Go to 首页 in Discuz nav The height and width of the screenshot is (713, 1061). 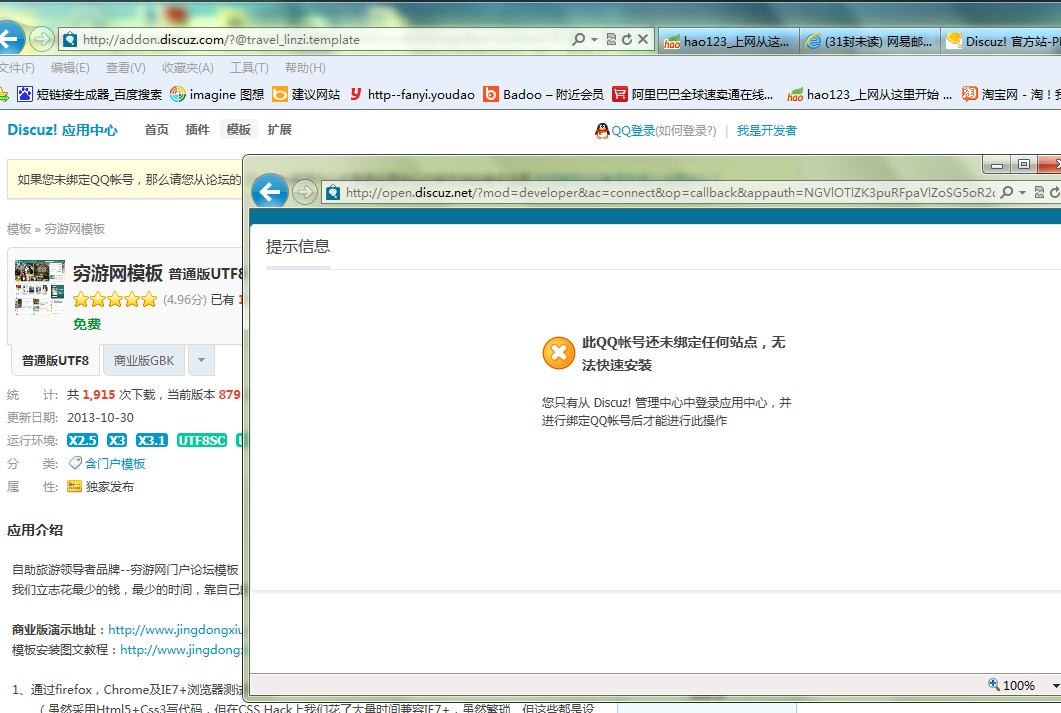[x=156, y=129]
